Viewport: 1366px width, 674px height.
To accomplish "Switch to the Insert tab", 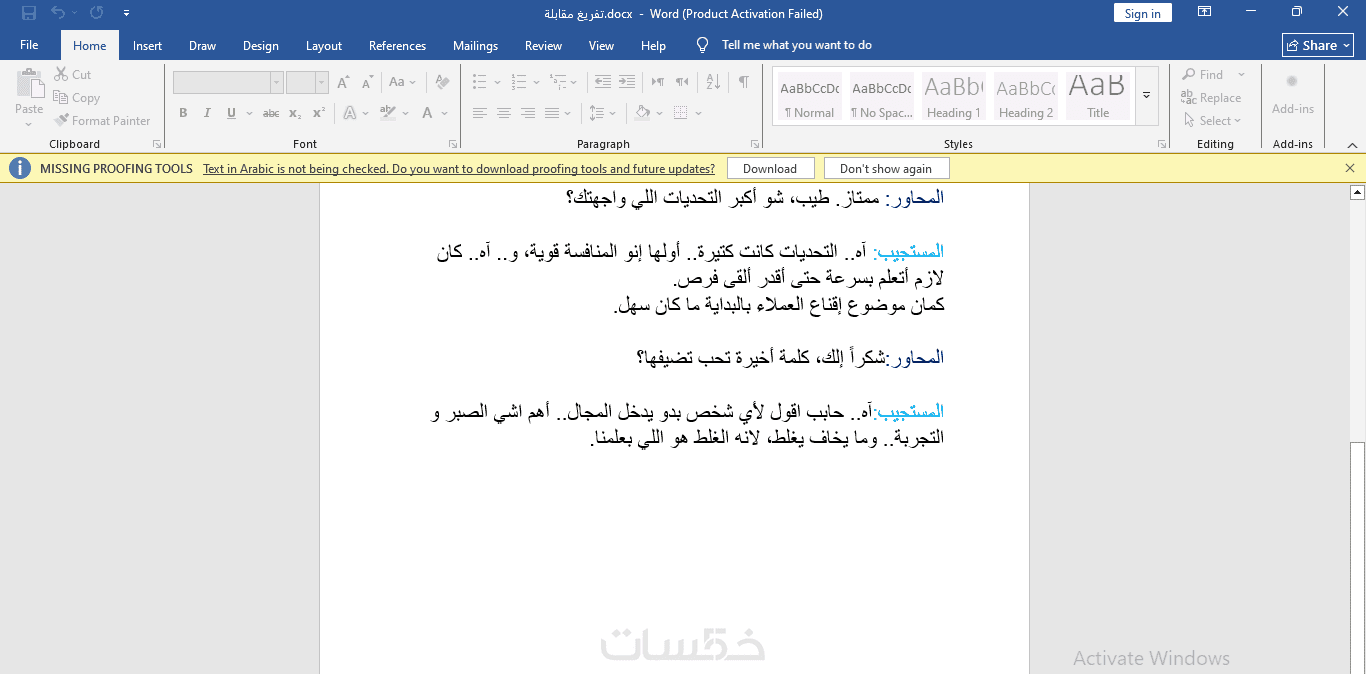I will pos(147,45).
